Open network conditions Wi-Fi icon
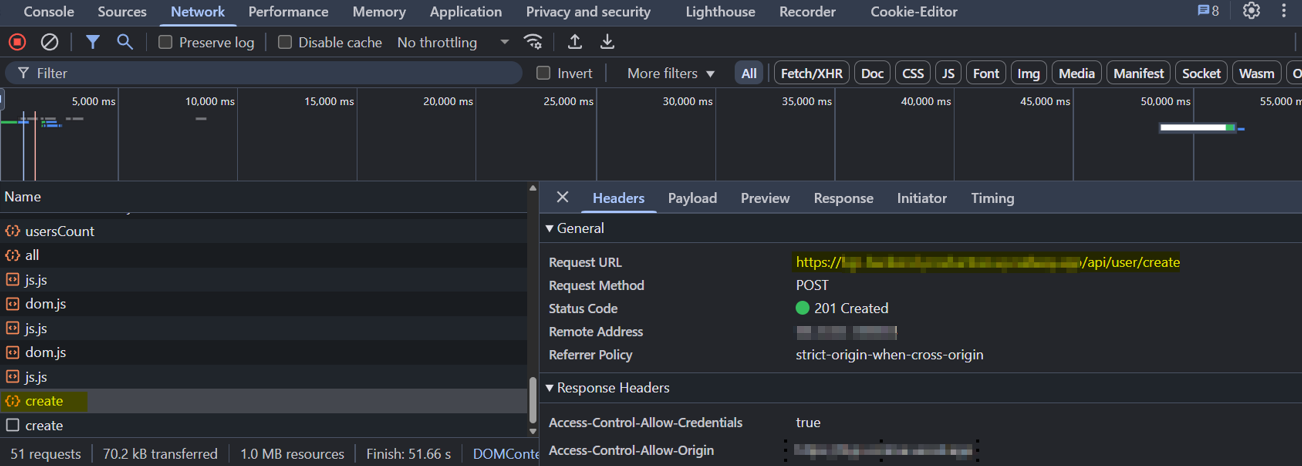 click(534, 42)
